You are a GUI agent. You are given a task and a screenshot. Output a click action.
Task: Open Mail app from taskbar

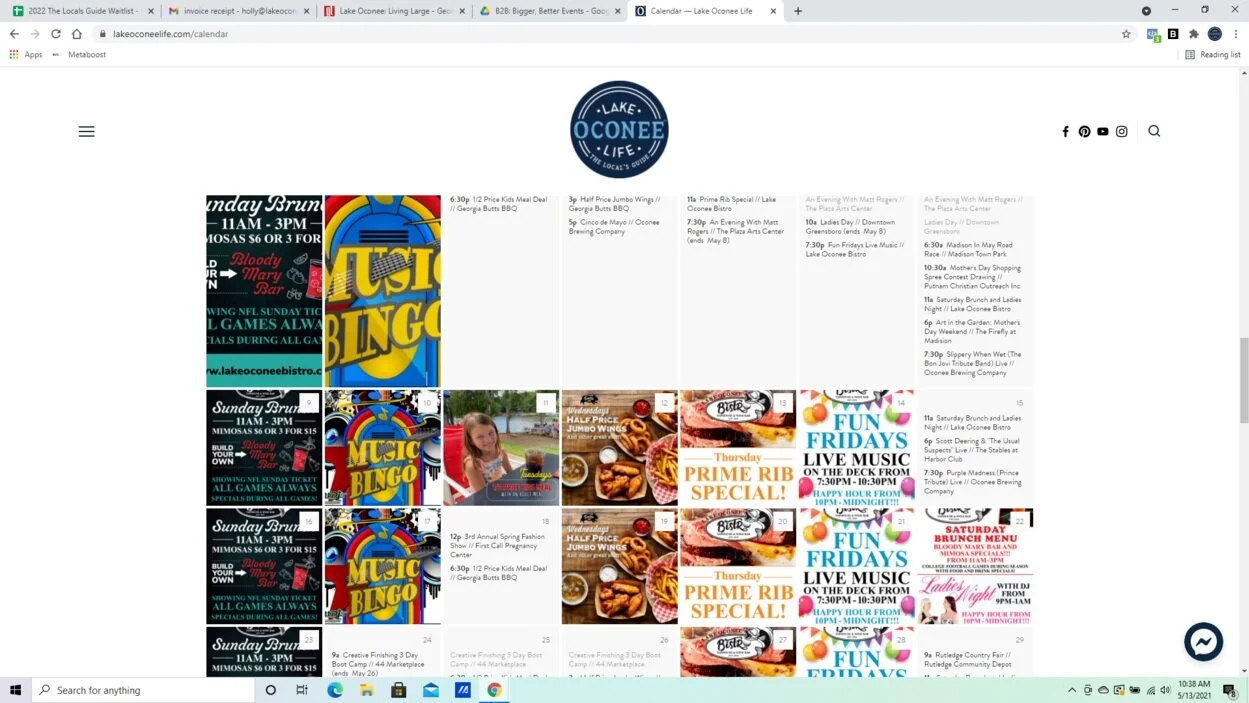pyautogui.click(x=431, y=690)
